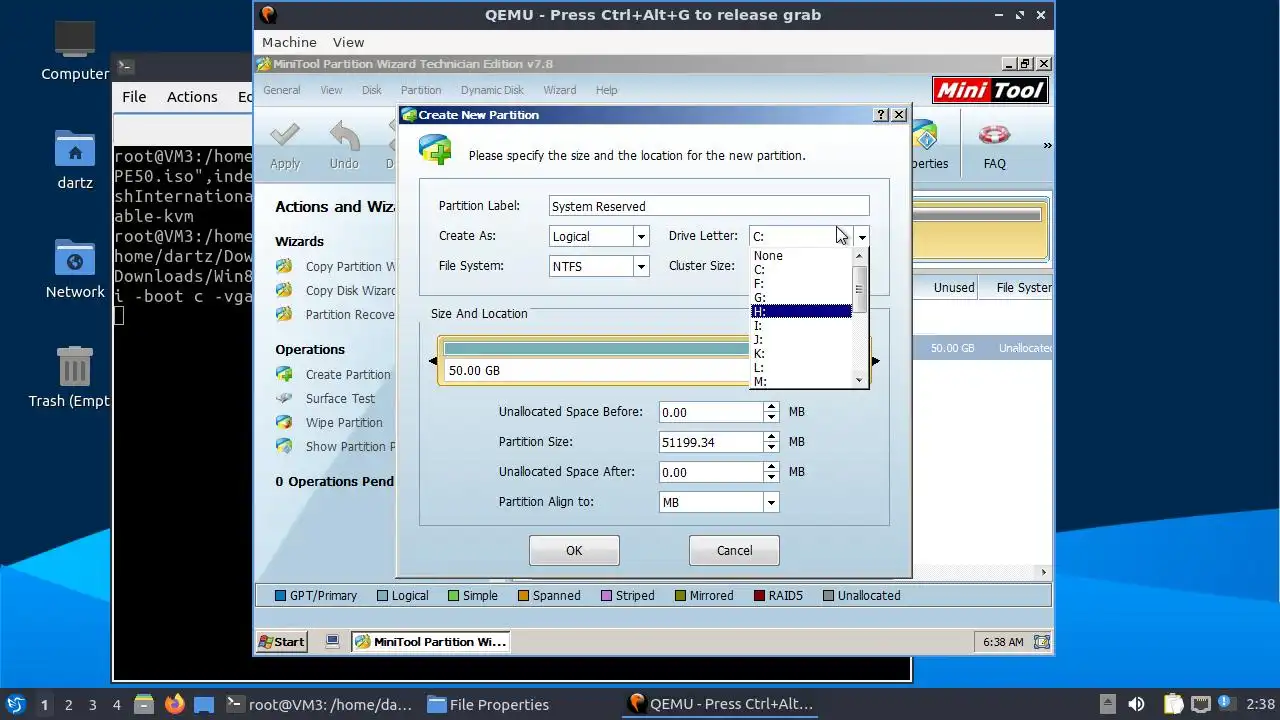Switch to workspace 2

(x=68, y=704)
